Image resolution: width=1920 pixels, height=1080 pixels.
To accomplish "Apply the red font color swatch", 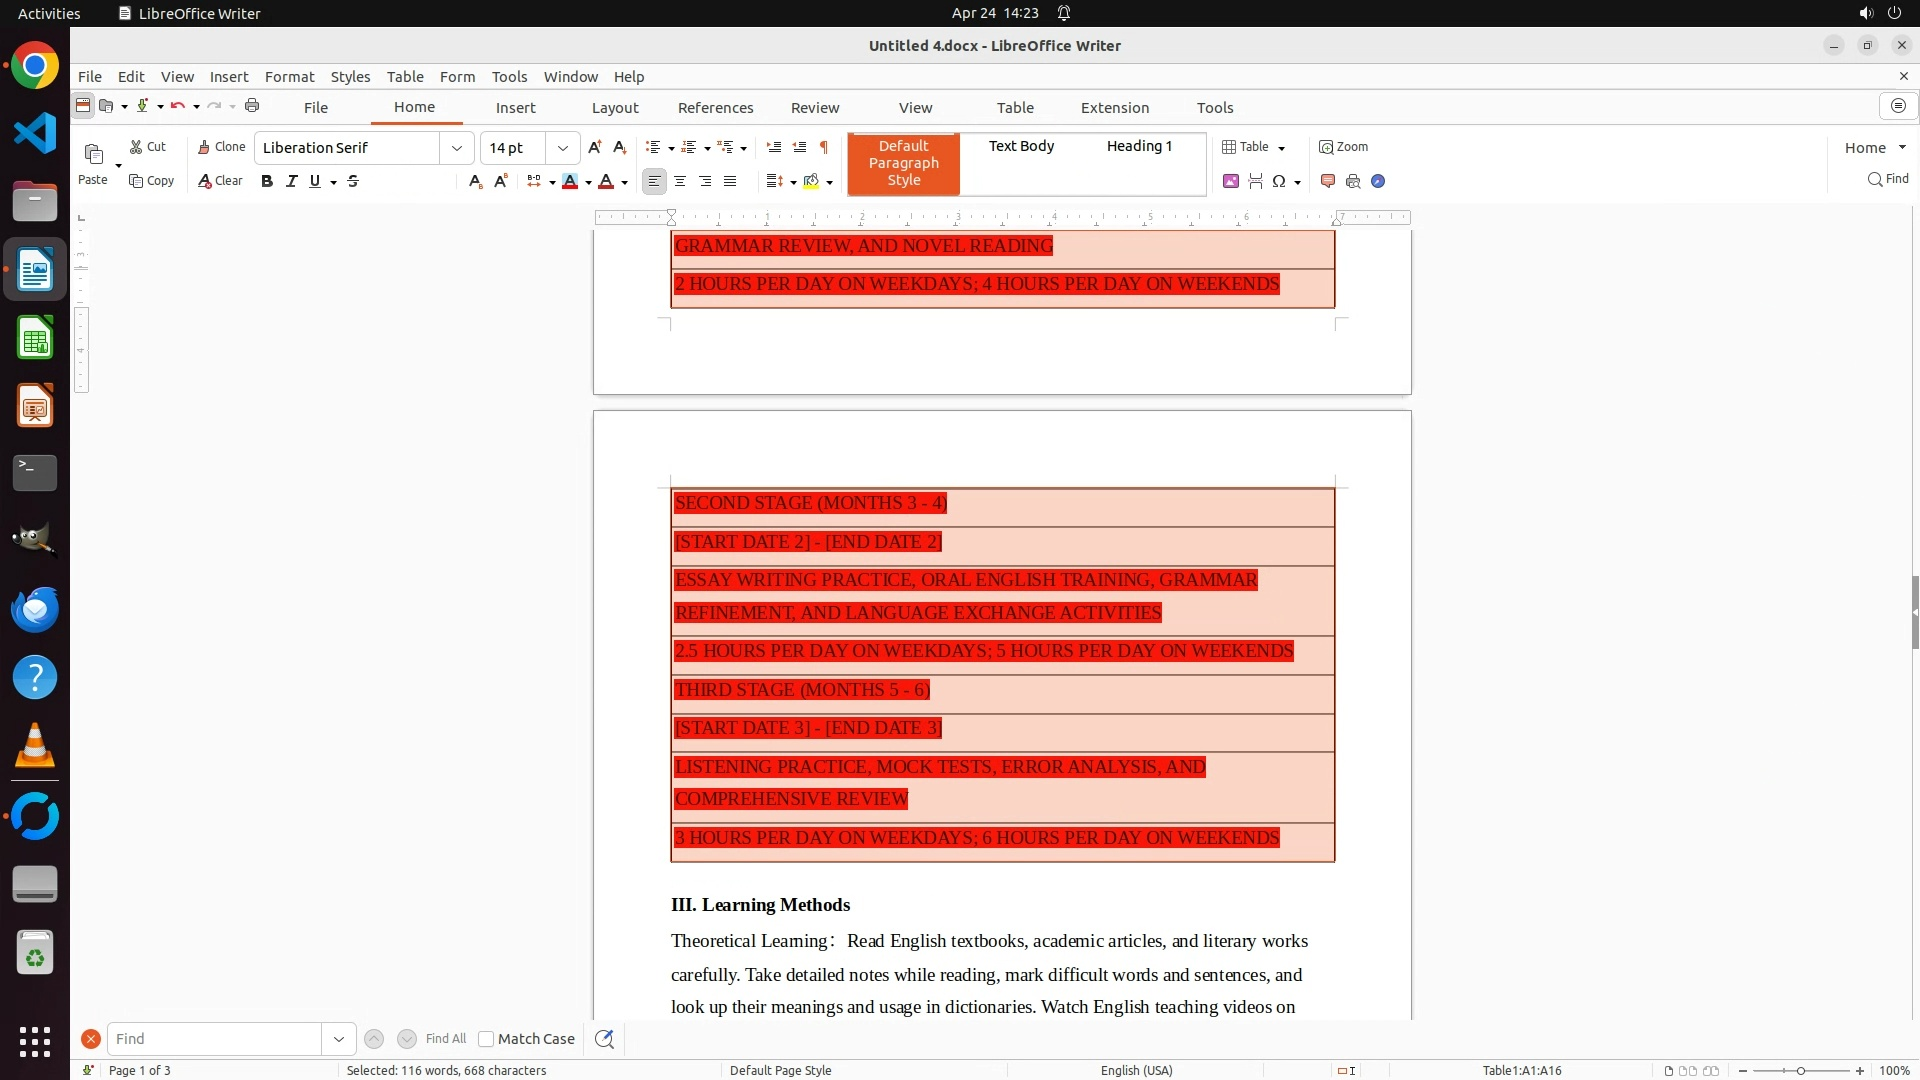I will (x=606, y=181).
